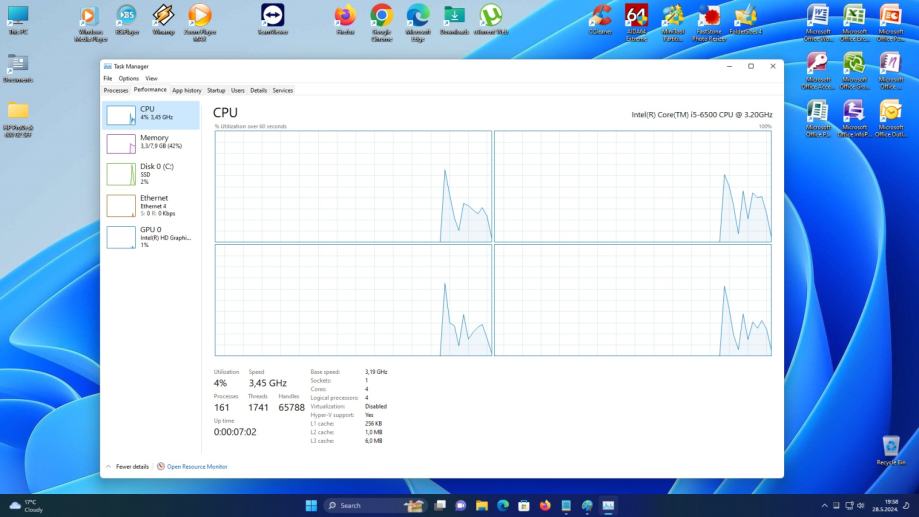Open Resource Monitor link
919x517 pixels.
click(192, 467)
